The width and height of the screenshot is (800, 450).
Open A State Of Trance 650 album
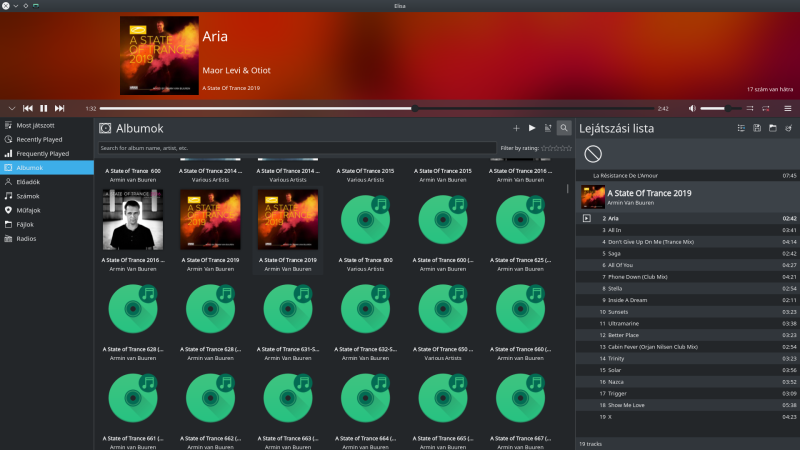tap(443, 309)
